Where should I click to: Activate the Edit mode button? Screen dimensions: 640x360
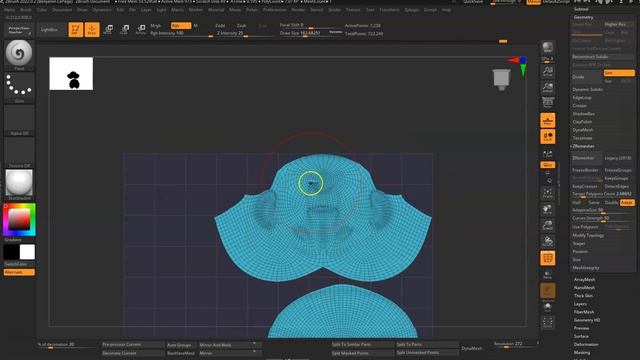tap(76, 29)
